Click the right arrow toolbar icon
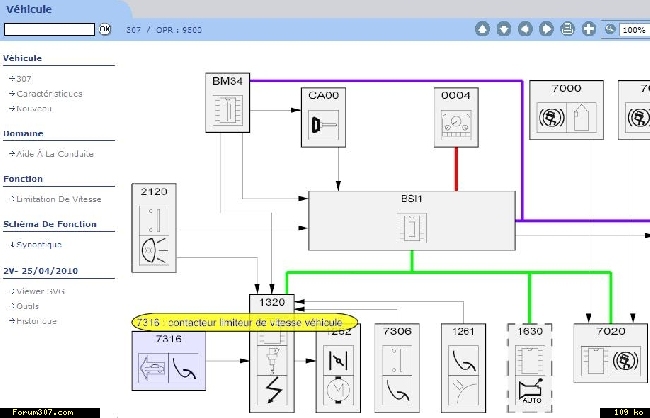 click(x=546, y=29)
